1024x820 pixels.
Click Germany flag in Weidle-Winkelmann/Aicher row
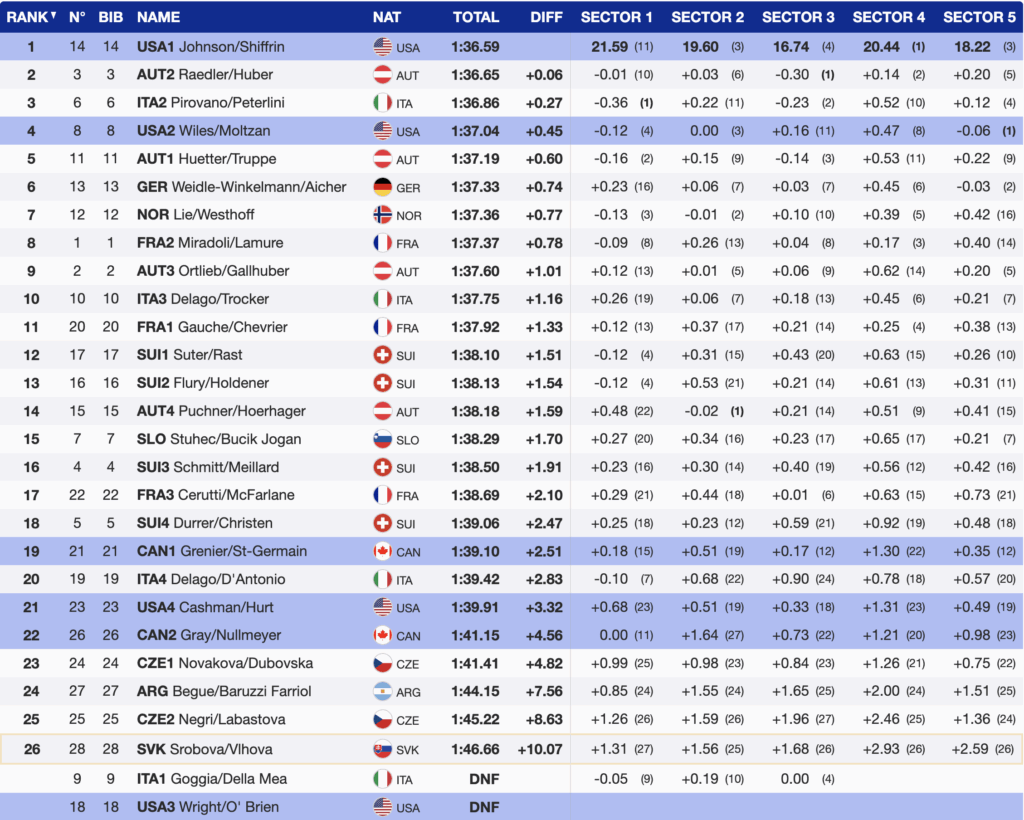pos(382,187)
